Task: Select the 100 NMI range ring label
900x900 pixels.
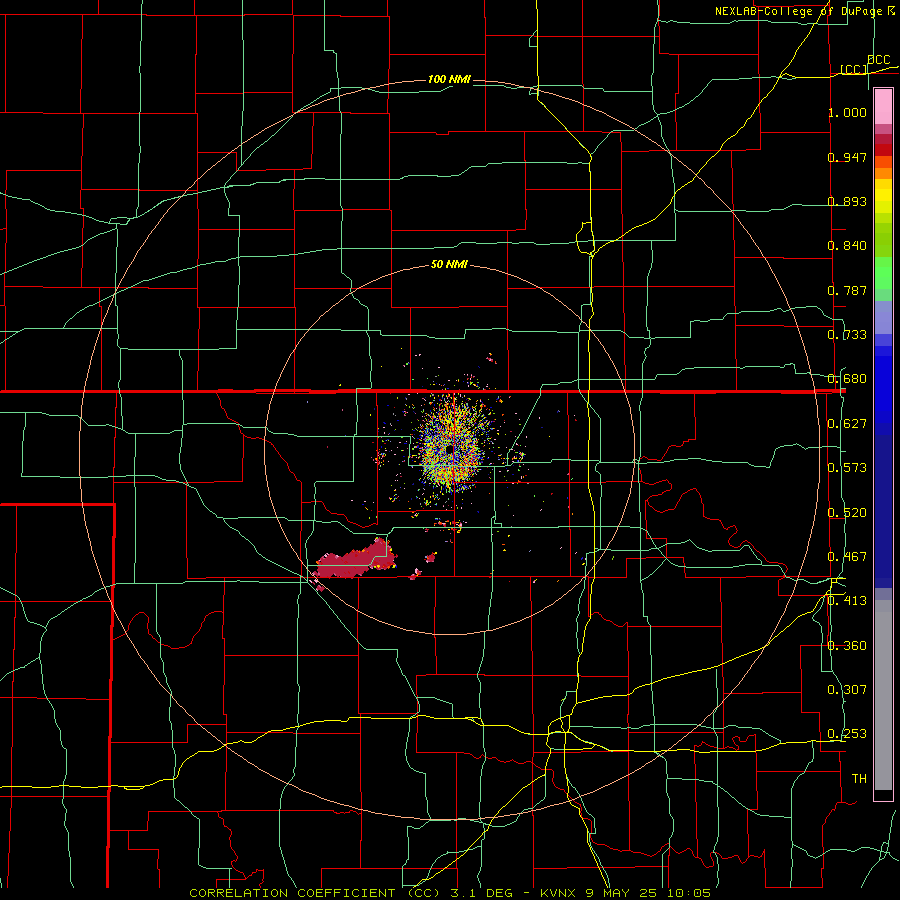Action: (x=449, y=79)
